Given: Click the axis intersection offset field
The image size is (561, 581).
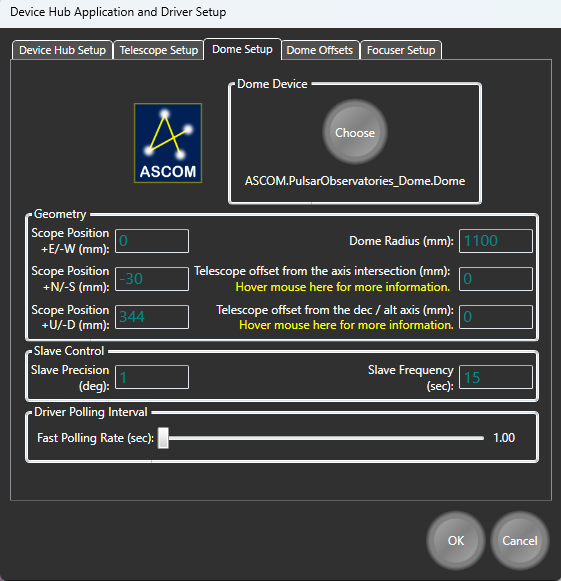Looking at the screenshot, I should pyautogui.click(x=496, y=279).
